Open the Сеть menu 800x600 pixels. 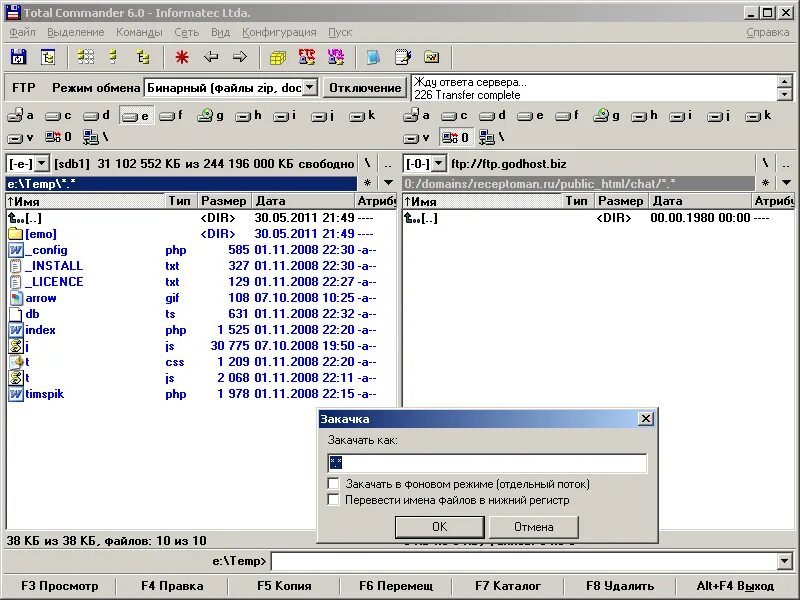pos(186,32)
